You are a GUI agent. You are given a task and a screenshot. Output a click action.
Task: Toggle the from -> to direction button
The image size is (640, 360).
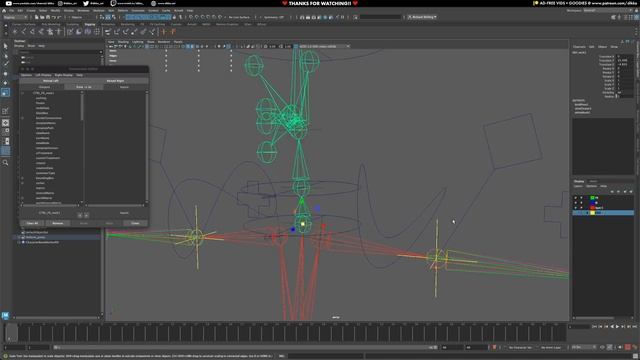click(84, 87)
